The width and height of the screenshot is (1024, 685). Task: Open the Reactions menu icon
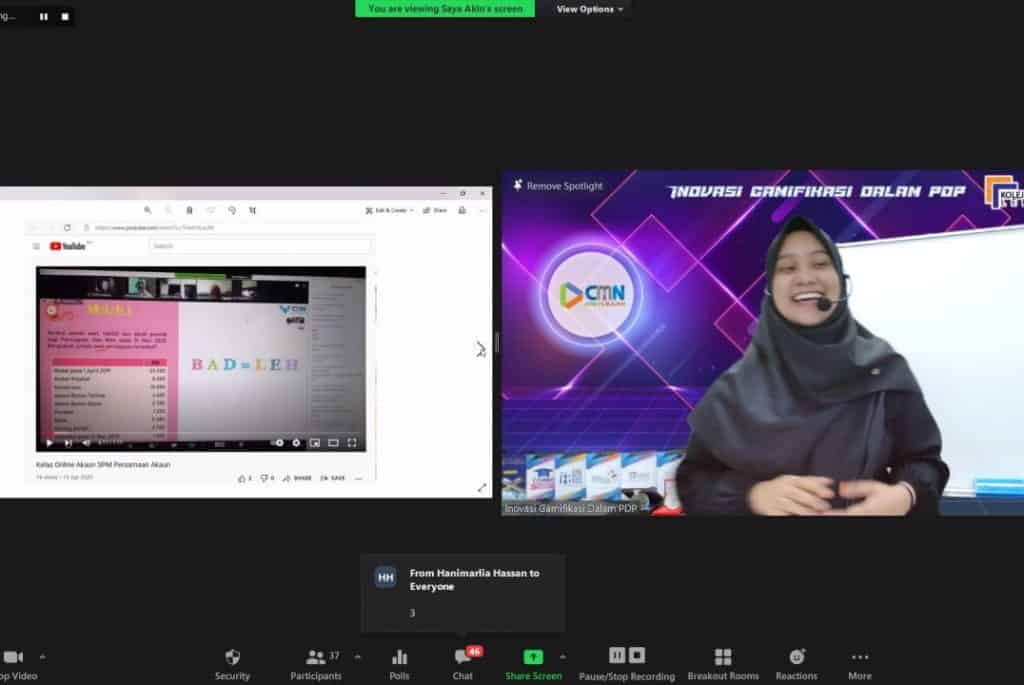(x=796, y=658)
